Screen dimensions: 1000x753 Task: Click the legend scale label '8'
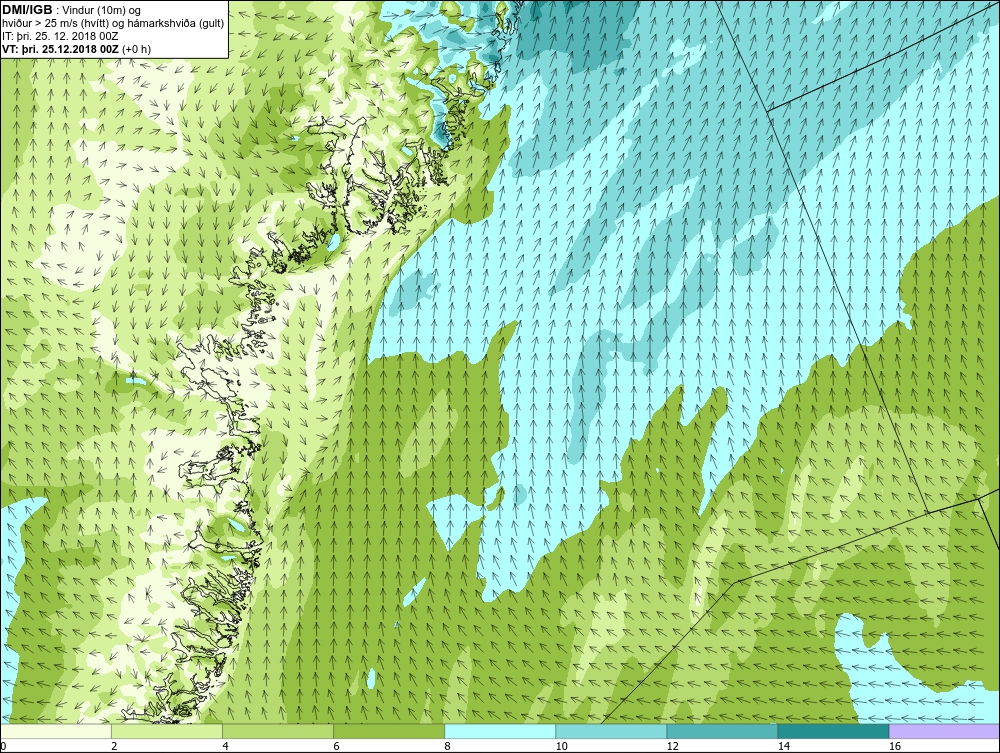click(x=448, y=747)
